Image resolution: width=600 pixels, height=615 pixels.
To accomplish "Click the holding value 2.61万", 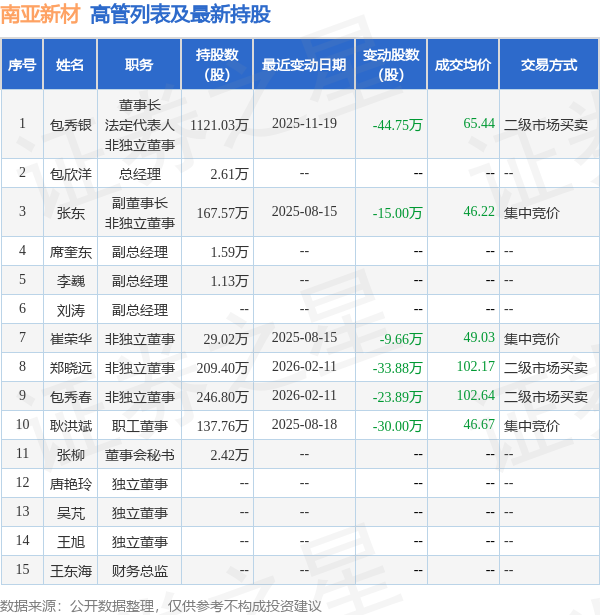I will click(229, 174).
